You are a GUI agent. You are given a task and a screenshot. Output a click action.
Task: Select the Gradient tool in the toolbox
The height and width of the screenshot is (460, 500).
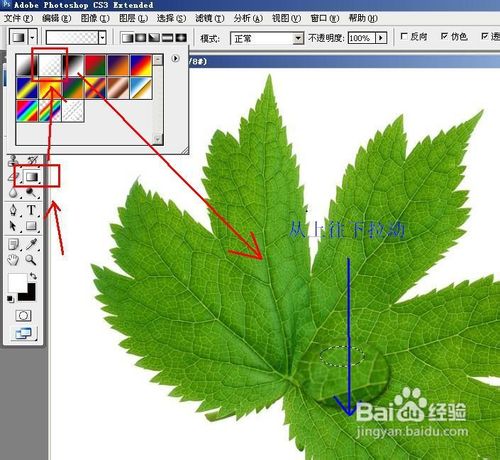coord(32,176)
